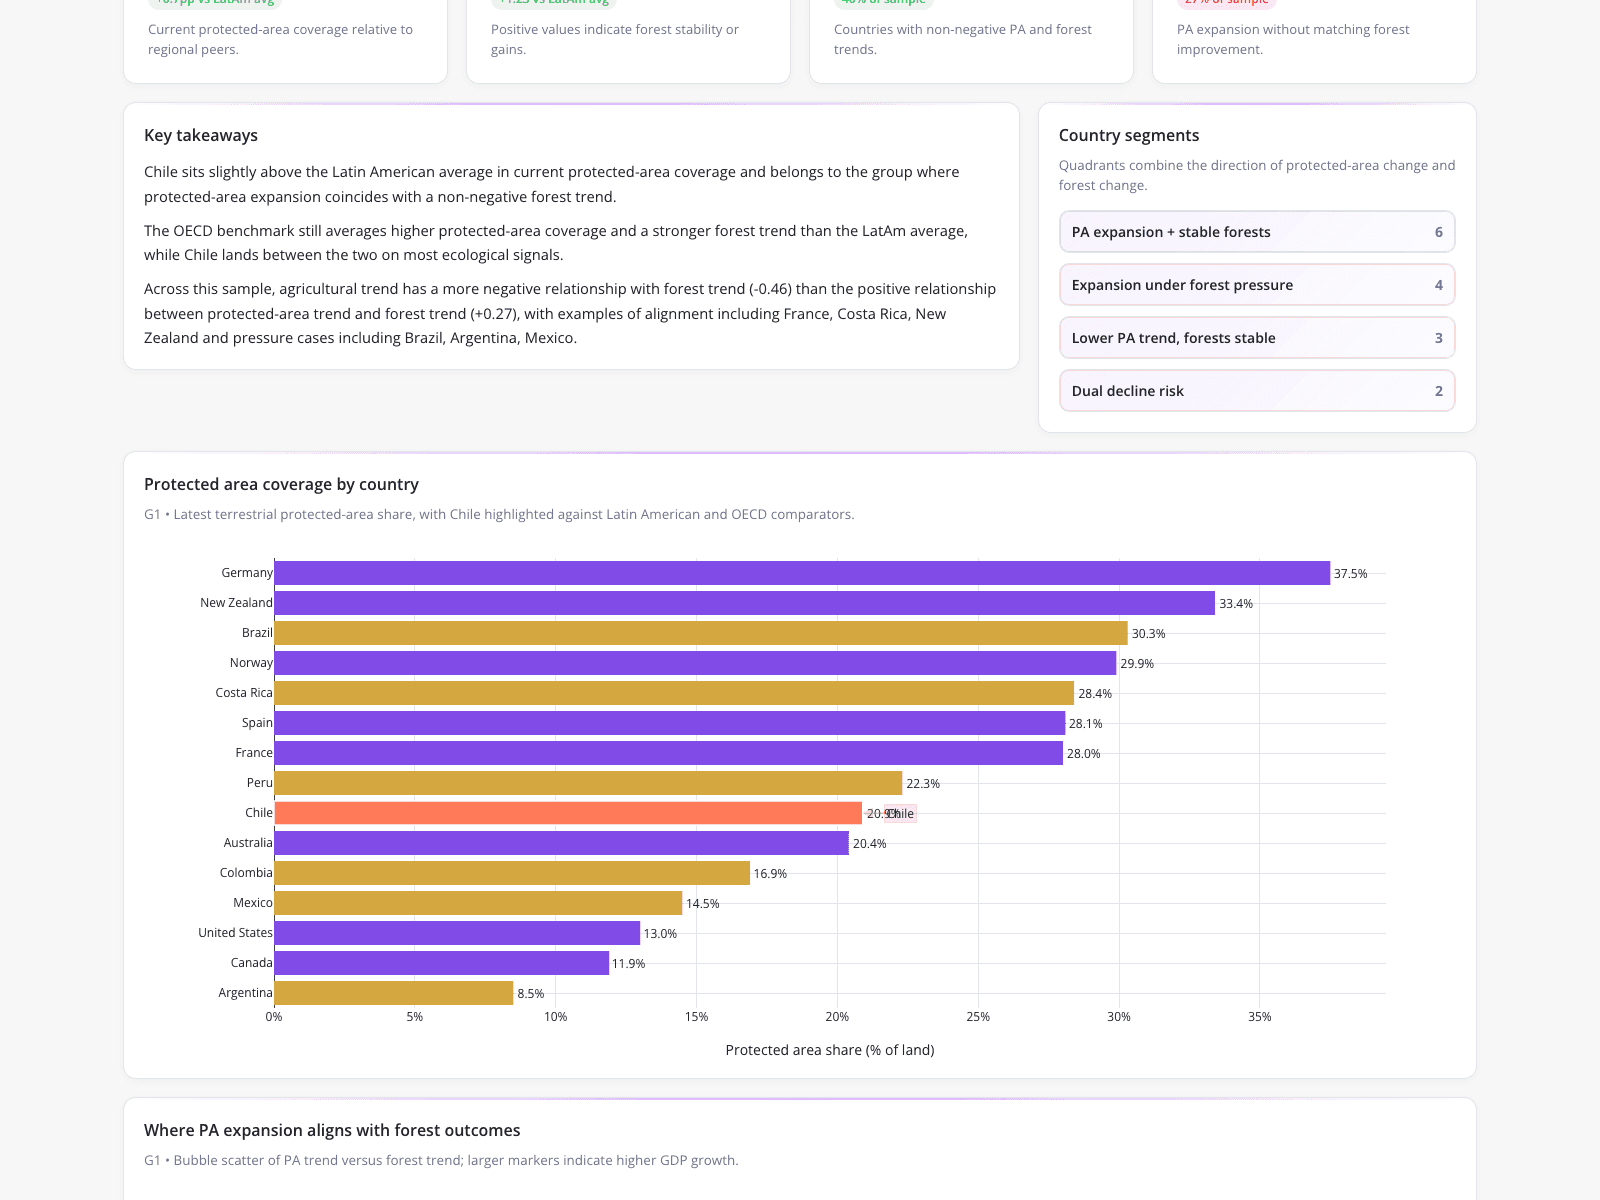
Task: Click the 37.5% value label
Action: click(1351, 574)
